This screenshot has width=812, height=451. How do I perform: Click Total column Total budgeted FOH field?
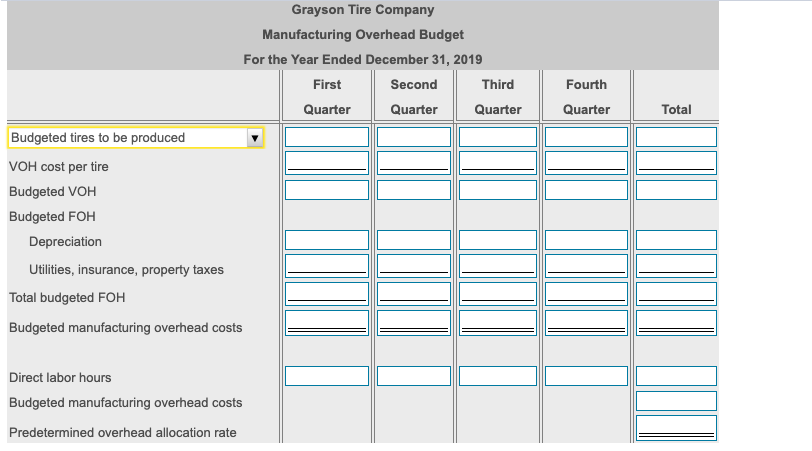[676, 294]
